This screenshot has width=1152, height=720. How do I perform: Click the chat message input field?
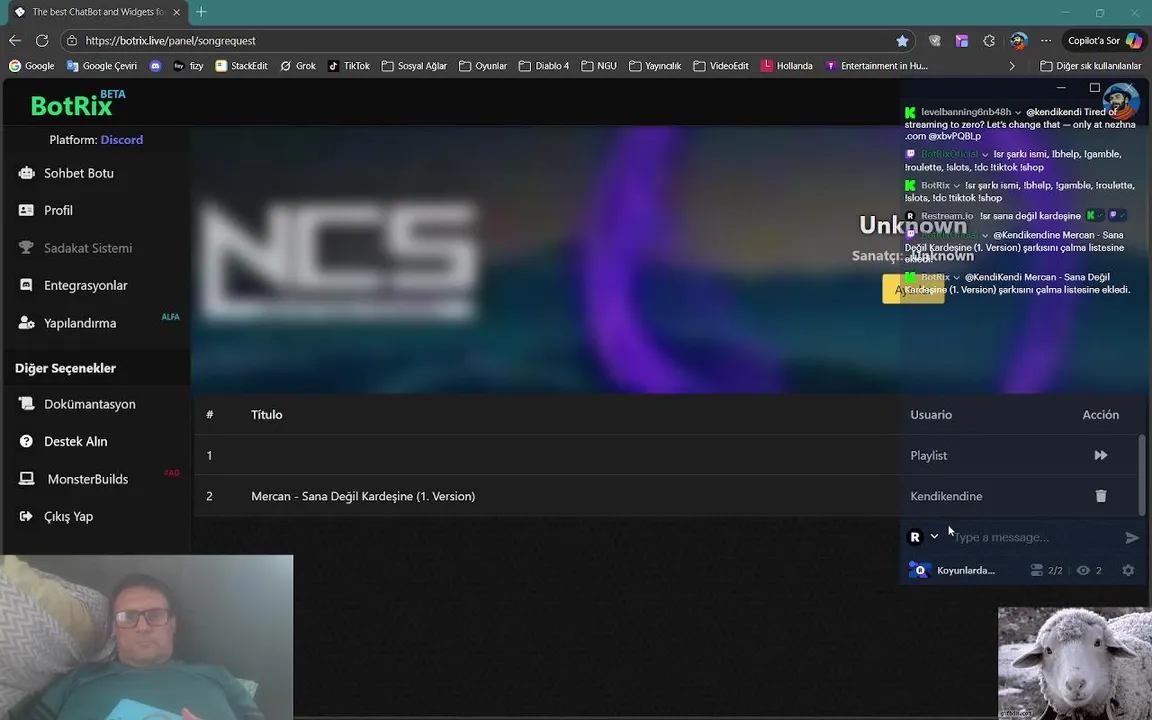(x=1034, y=537)
